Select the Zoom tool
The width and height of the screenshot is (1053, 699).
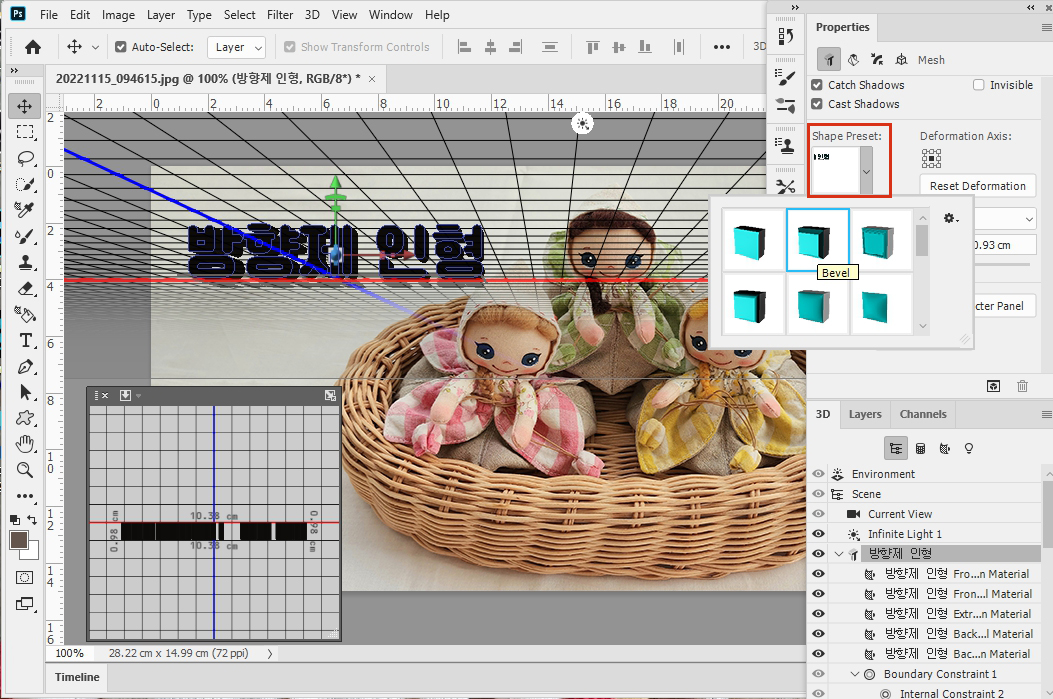point(25,470)
